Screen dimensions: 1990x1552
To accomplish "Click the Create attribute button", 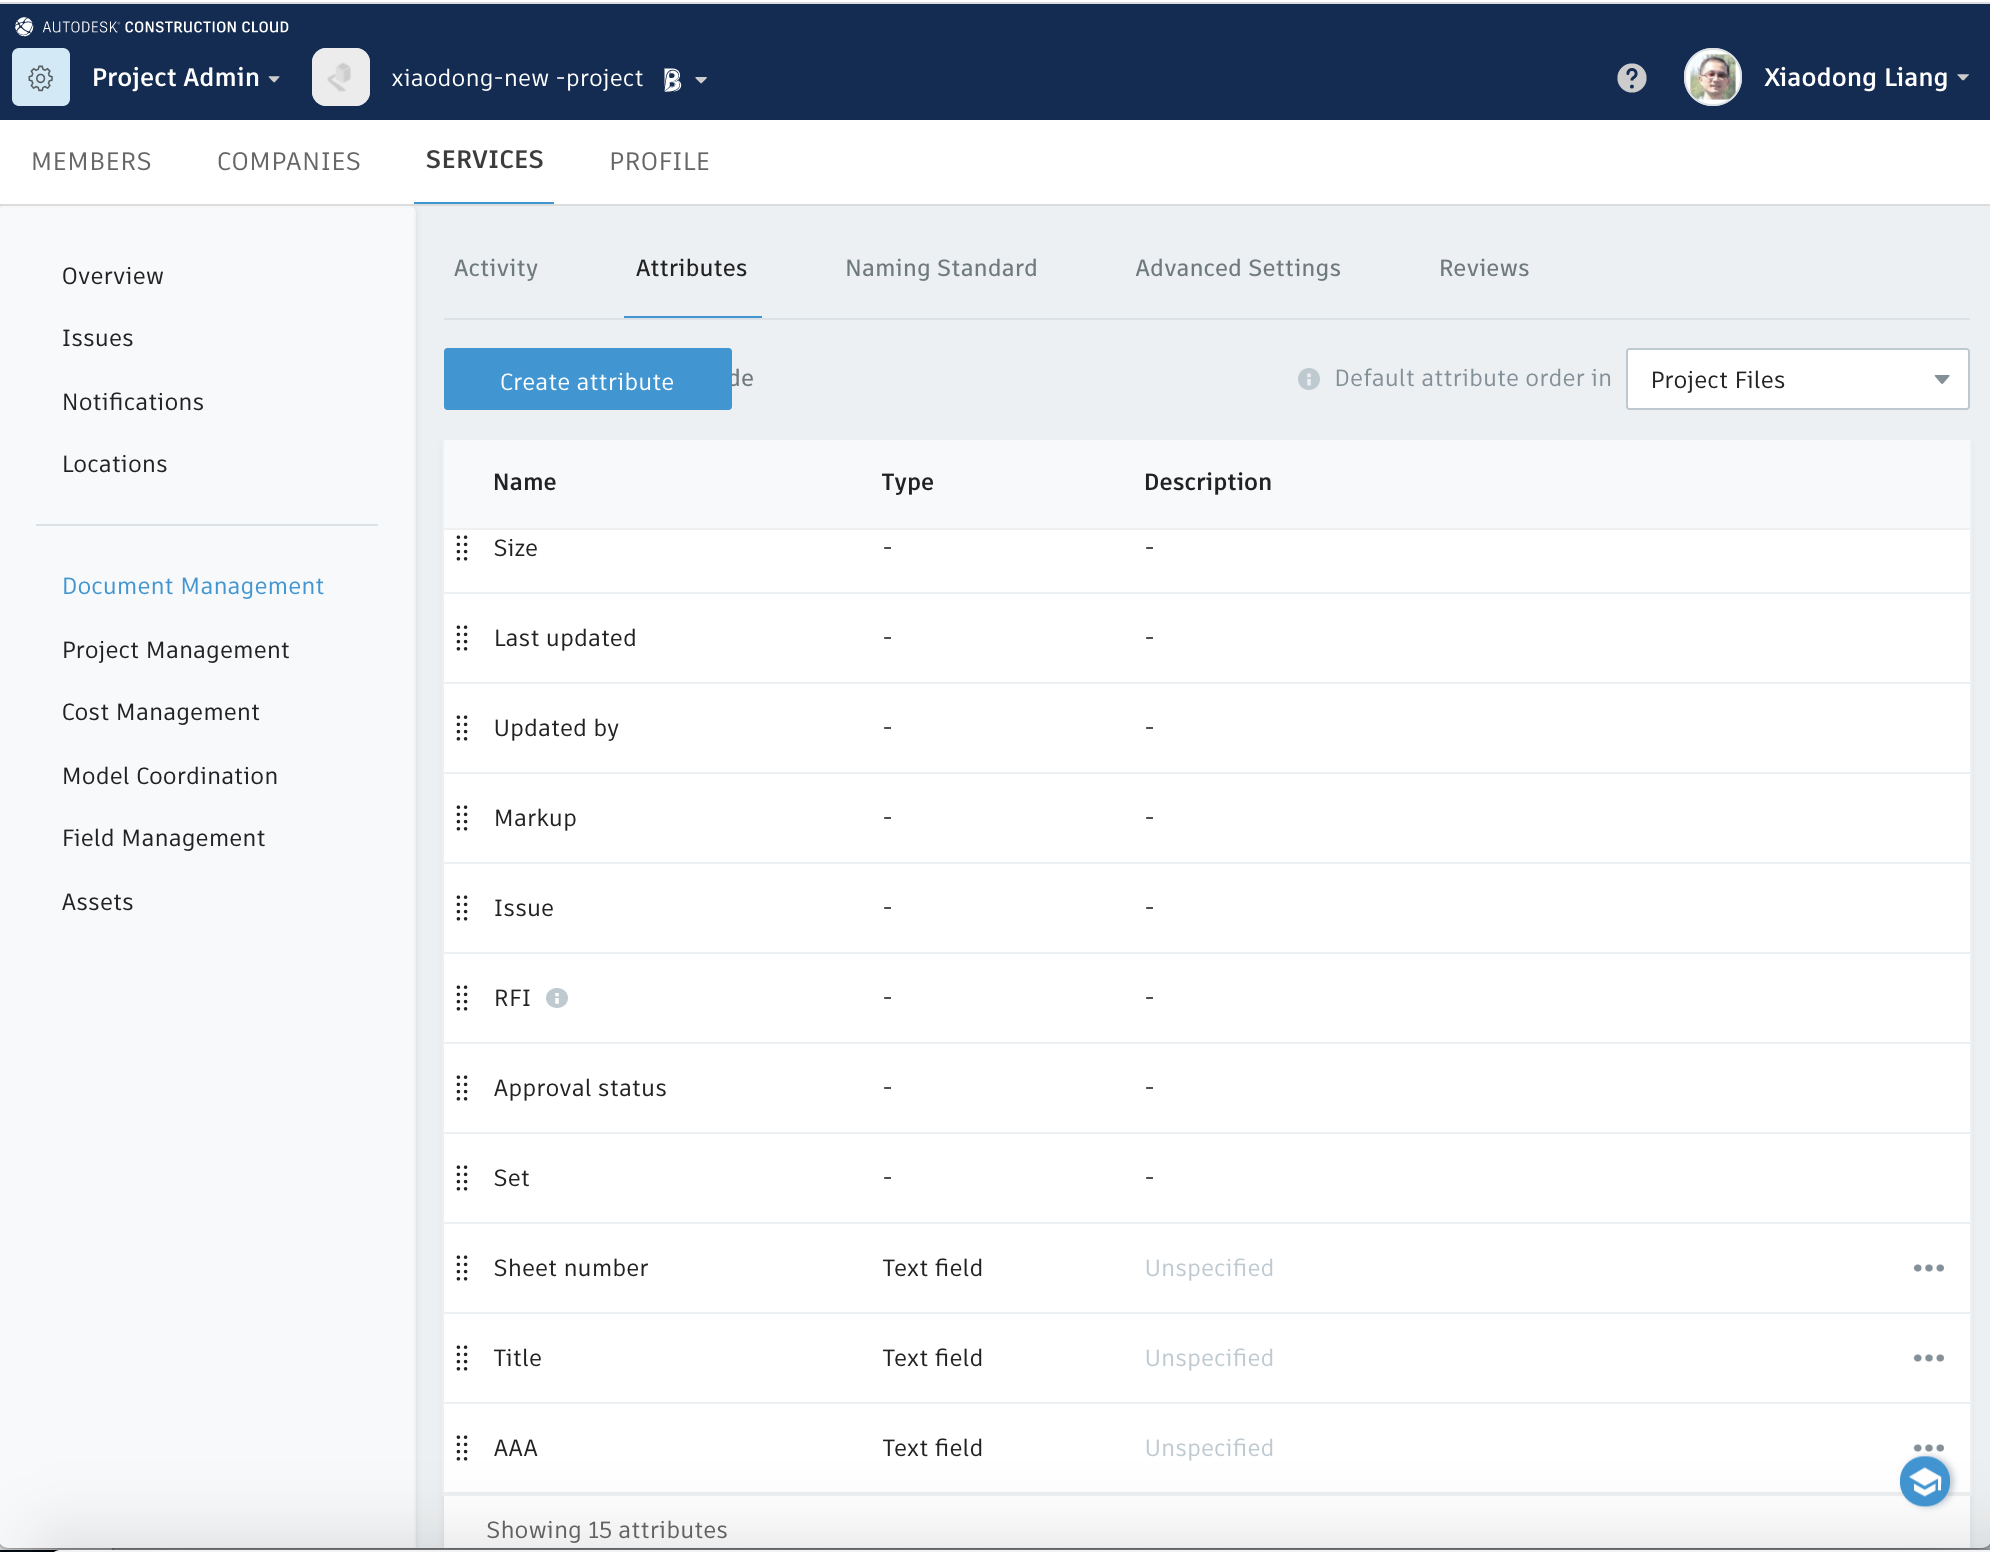I will tap(587, 379).
